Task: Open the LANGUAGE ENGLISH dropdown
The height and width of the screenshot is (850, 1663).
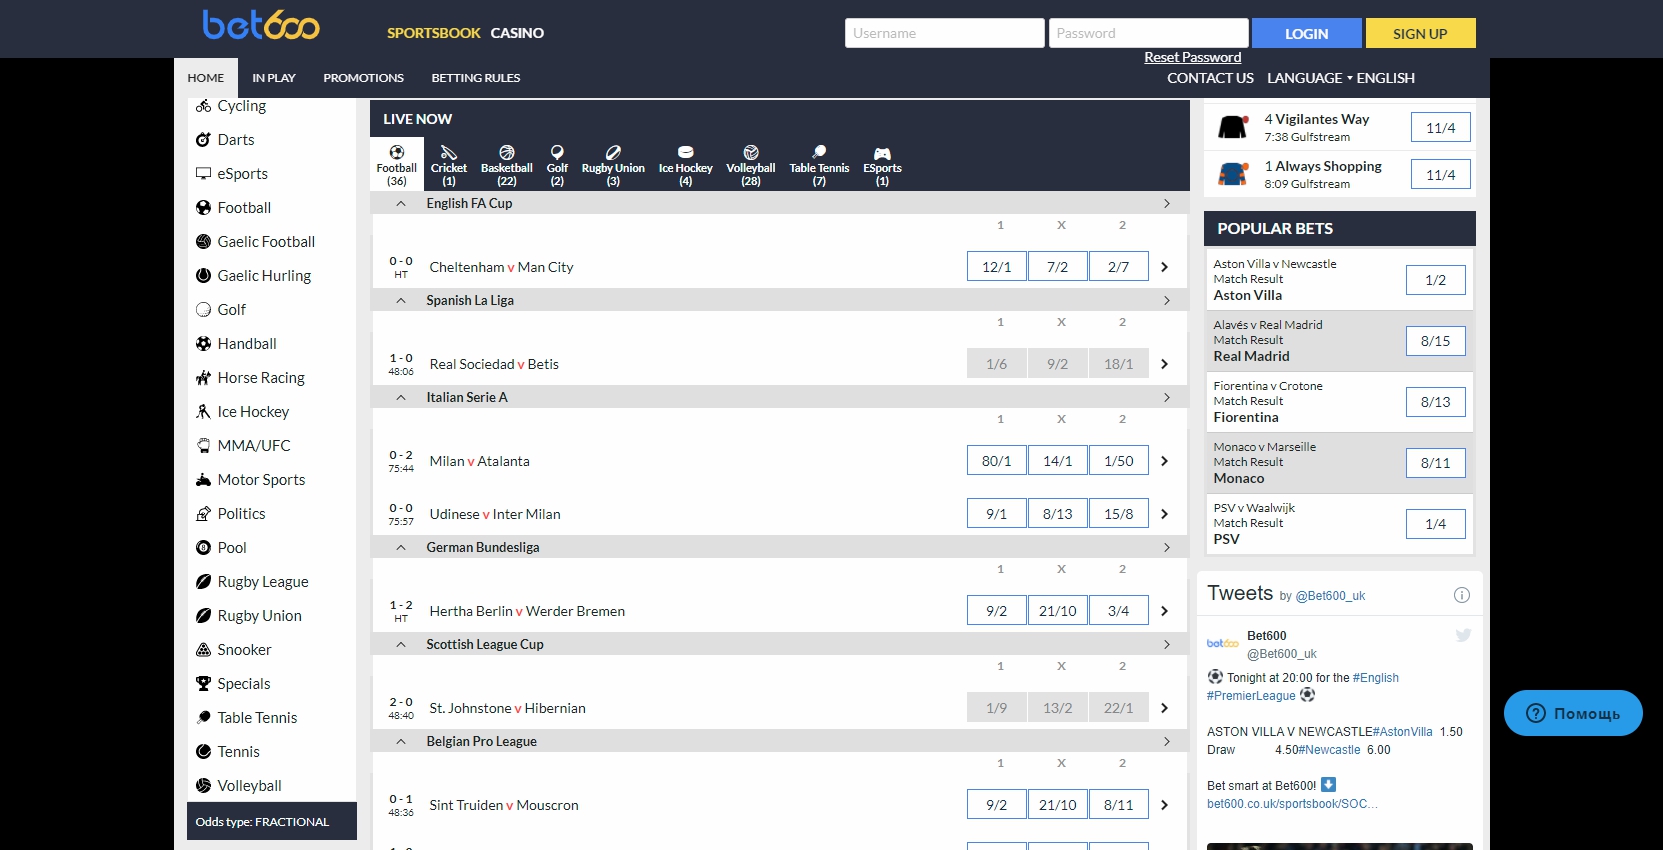Action: [1341, 78]
